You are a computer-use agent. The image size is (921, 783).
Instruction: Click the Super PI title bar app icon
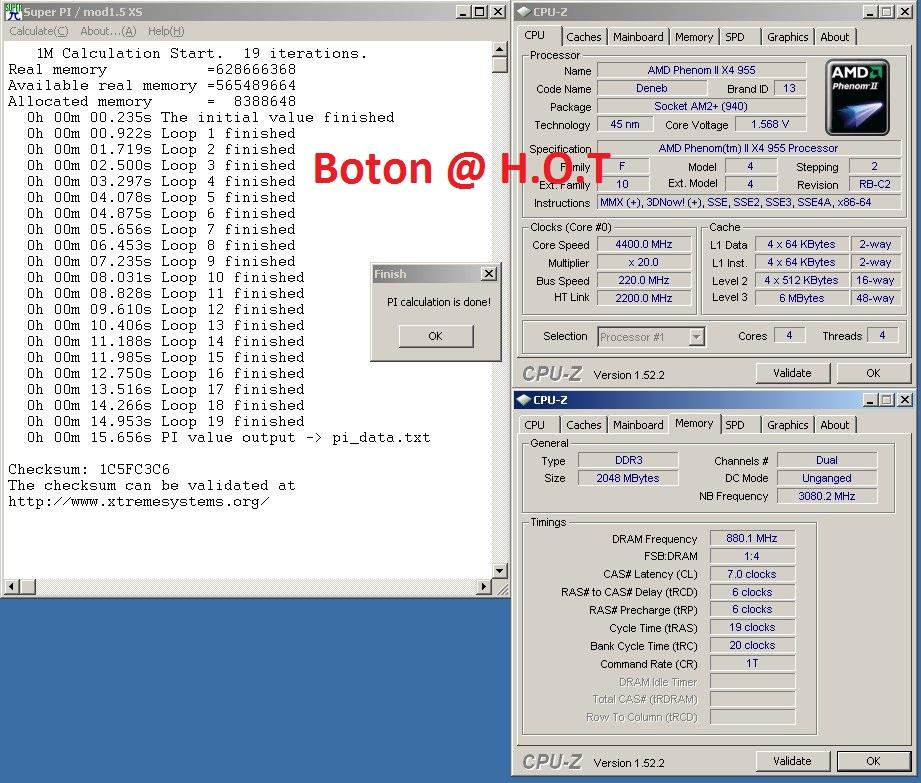pyautogui.click(x=13, y=11)
